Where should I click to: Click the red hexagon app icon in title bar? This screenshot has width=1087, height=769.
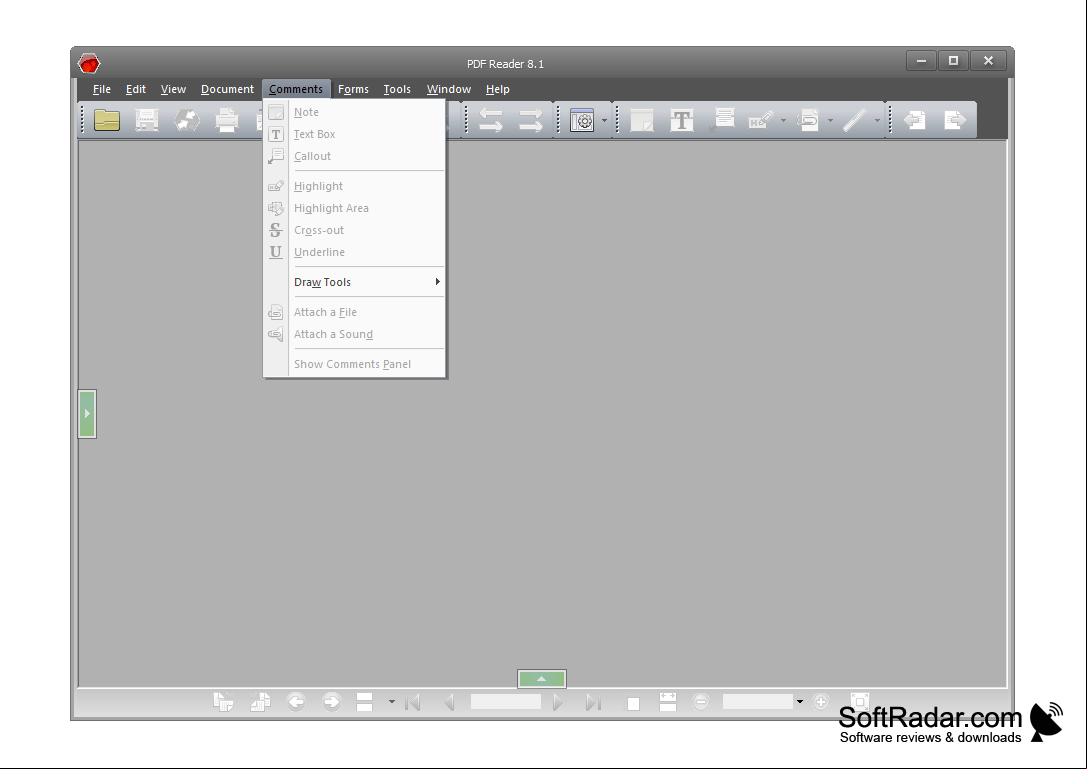tap(89, 64)
